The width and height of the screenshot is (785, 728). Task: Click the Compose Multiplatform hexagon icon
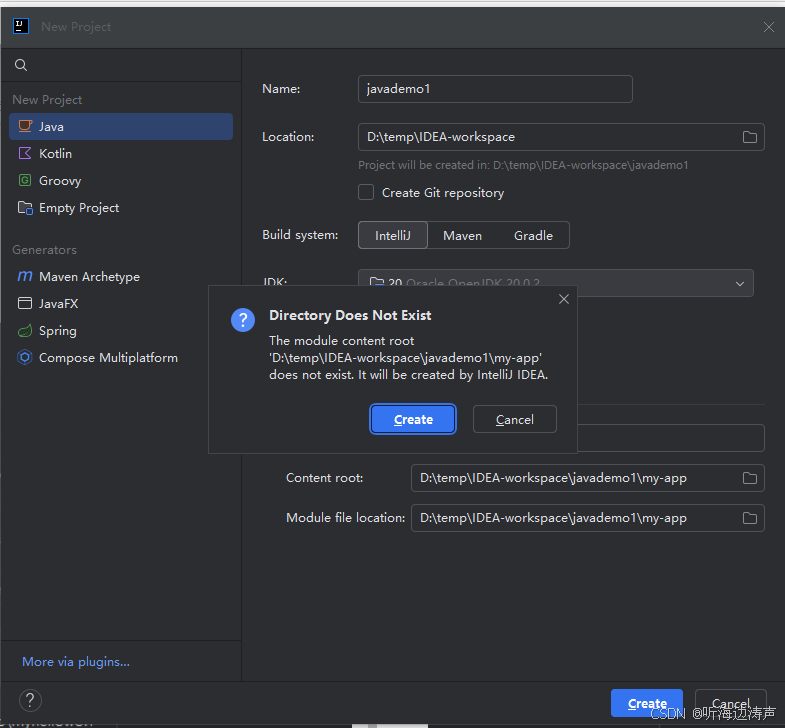[x=25, y=357]
